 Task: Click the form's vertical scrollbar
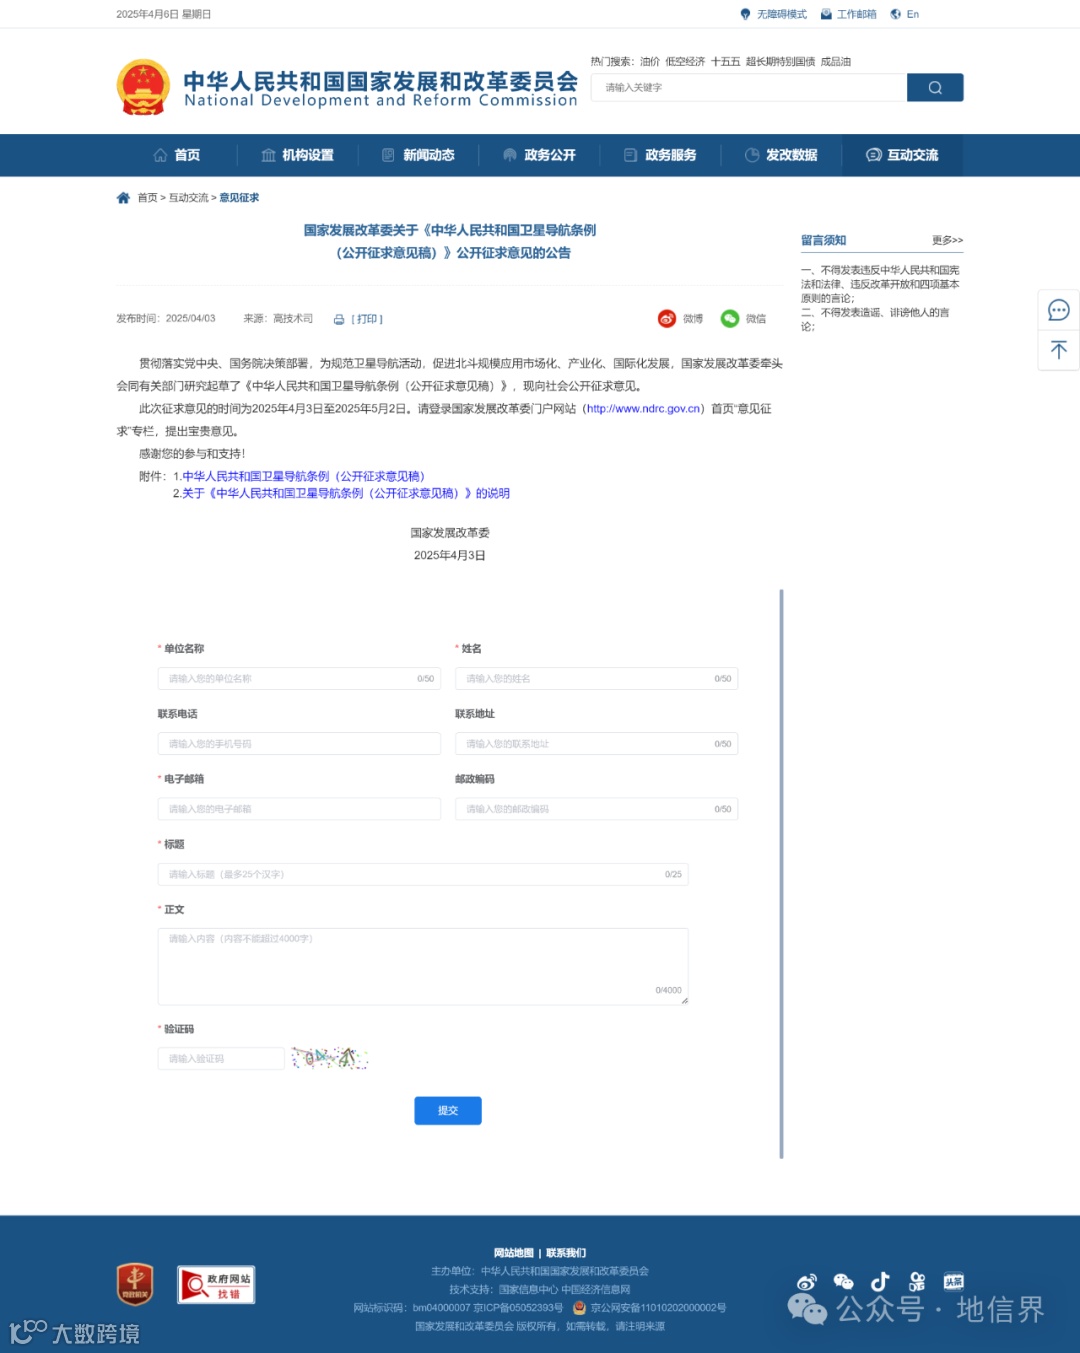[x=781, y=874]
